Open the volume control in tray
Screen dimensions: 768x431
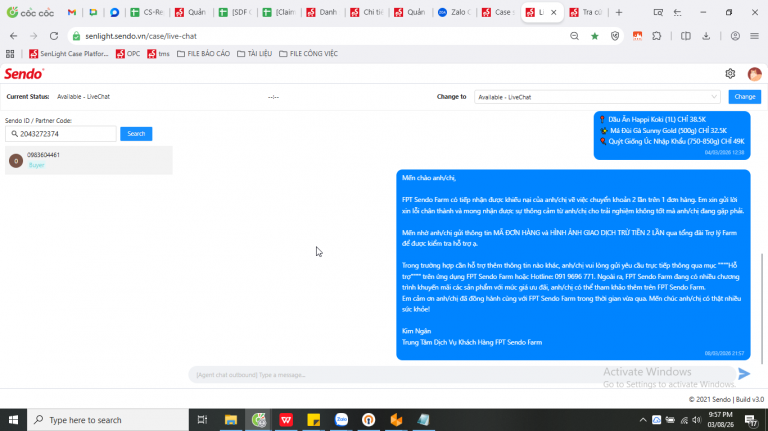point(697,420)
